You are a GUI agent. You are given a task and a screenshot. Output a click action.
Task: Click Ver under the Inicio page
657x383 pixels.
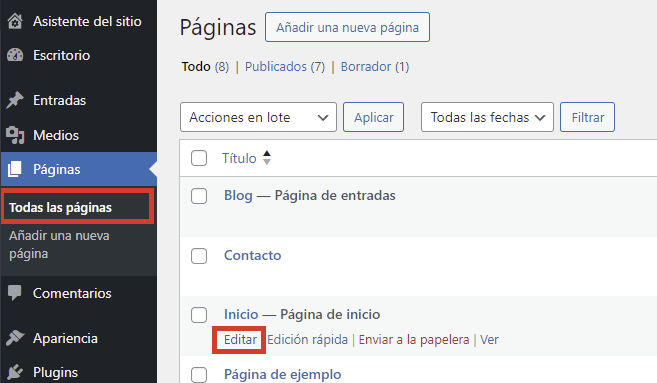(489, 339)
